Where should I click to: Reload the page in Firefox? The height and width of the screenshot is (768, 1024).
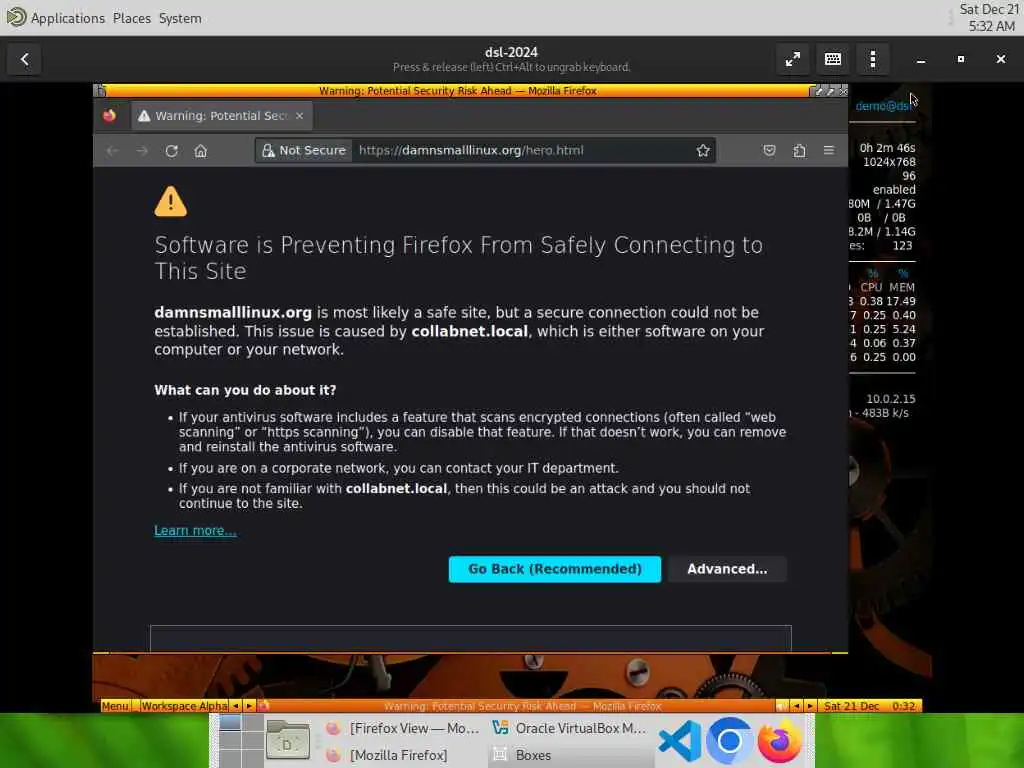tap(172, 151)
